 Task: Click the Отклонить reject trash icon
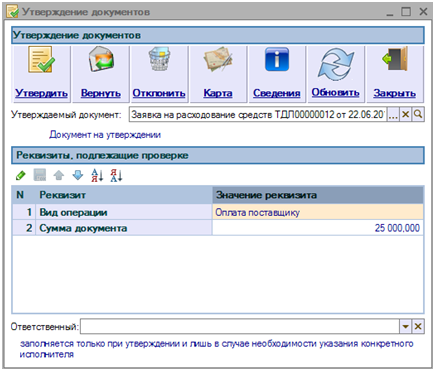pos(159,59)
